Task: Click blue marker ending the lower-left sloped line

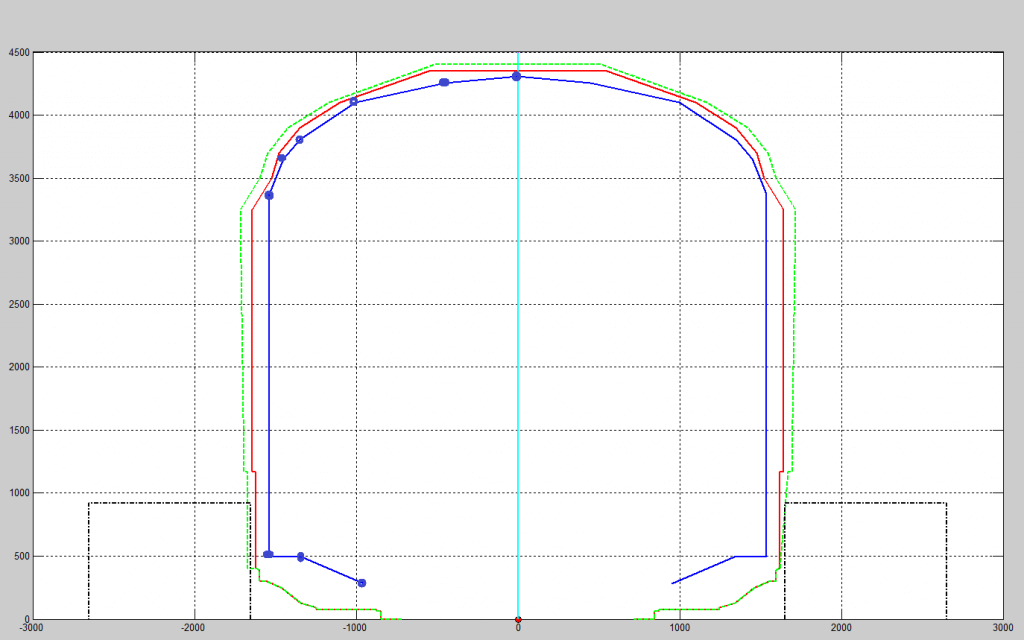Action: click(x=361, y=582)
